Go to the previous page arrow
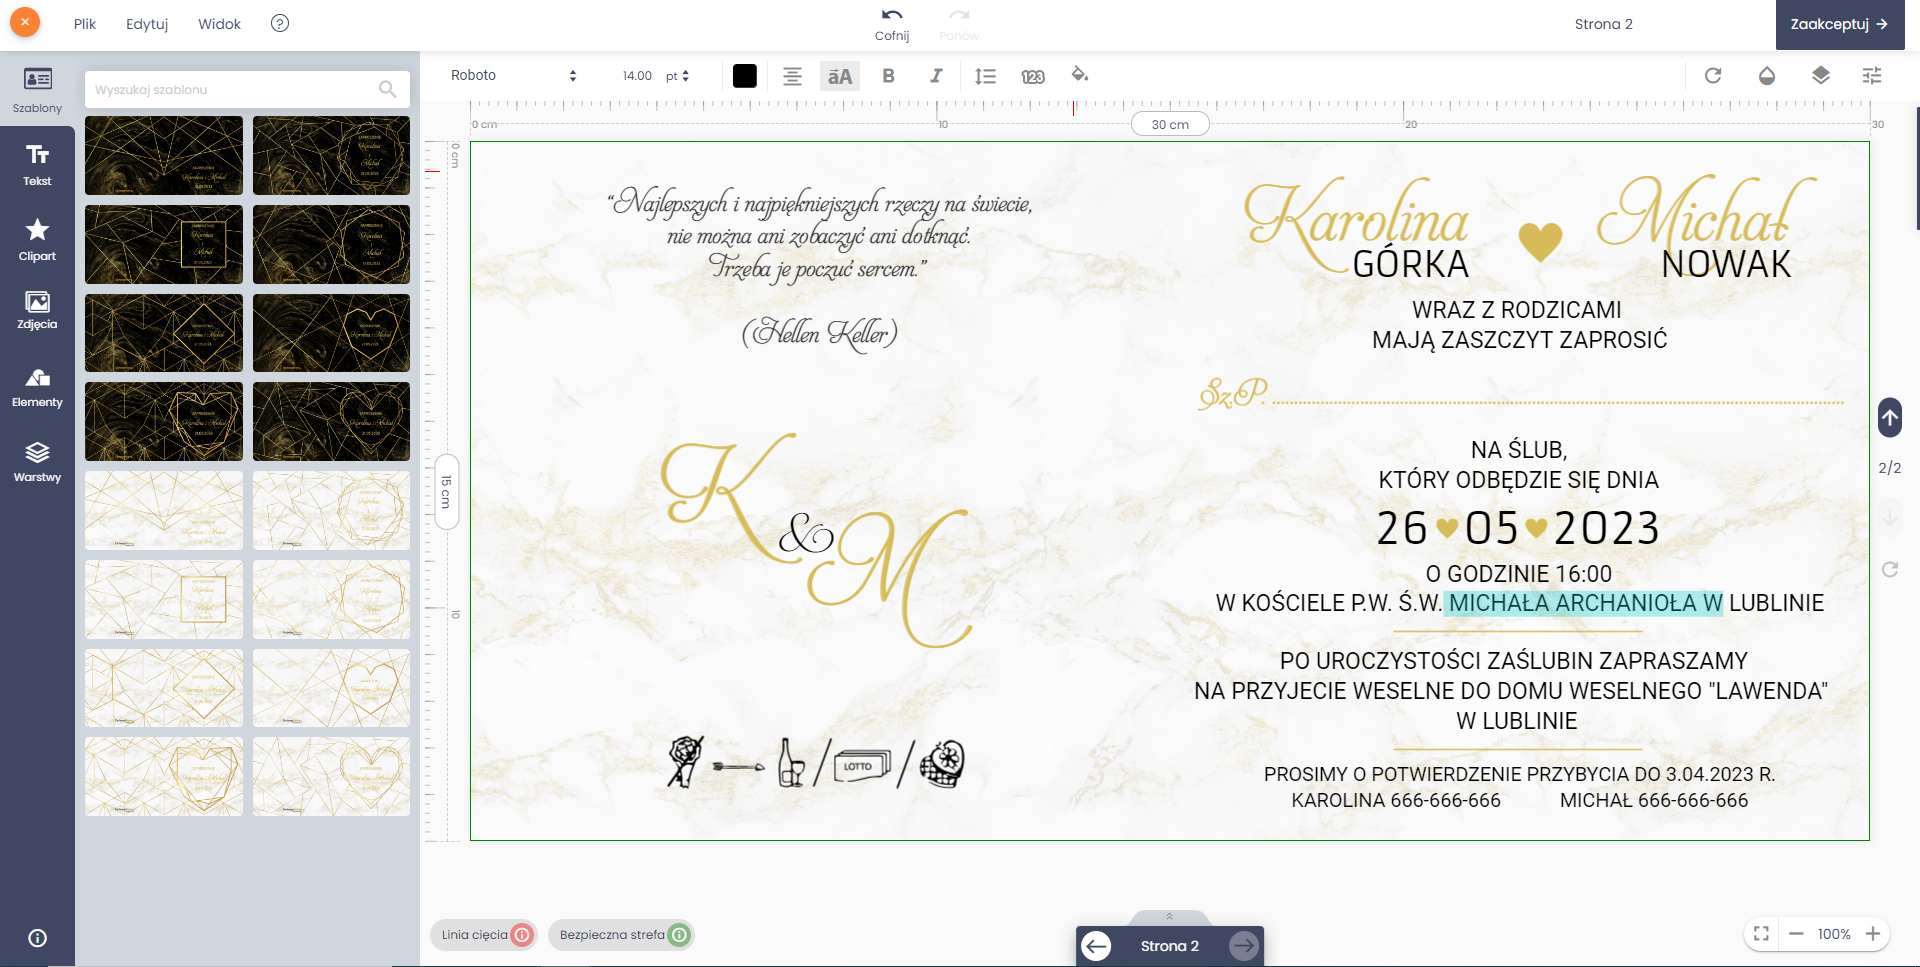This screenshot has width=1920, height=967. tap(1097, 946)
